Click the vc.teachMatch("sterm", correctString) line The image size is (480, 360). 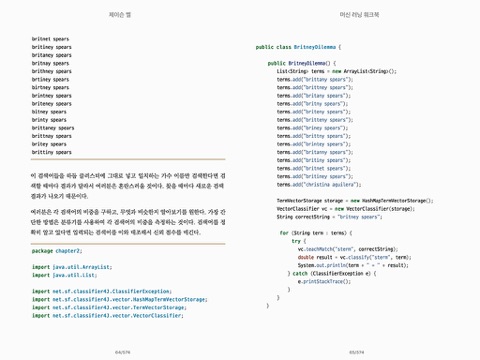pos(348,249)
